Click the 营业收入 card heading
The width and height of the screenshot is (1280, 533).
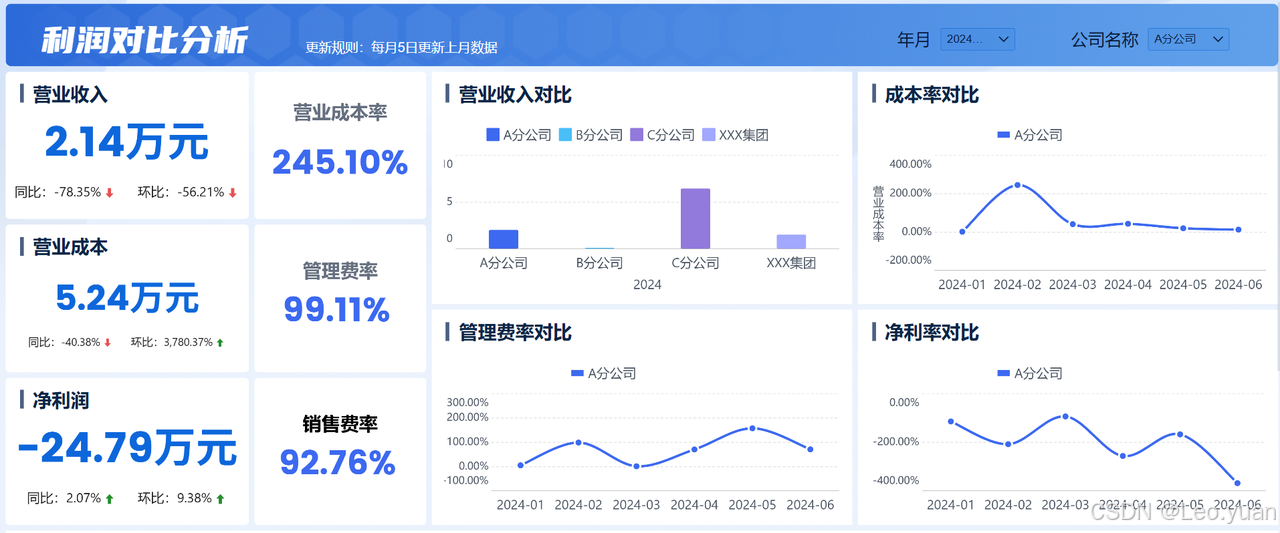point(70,94)
